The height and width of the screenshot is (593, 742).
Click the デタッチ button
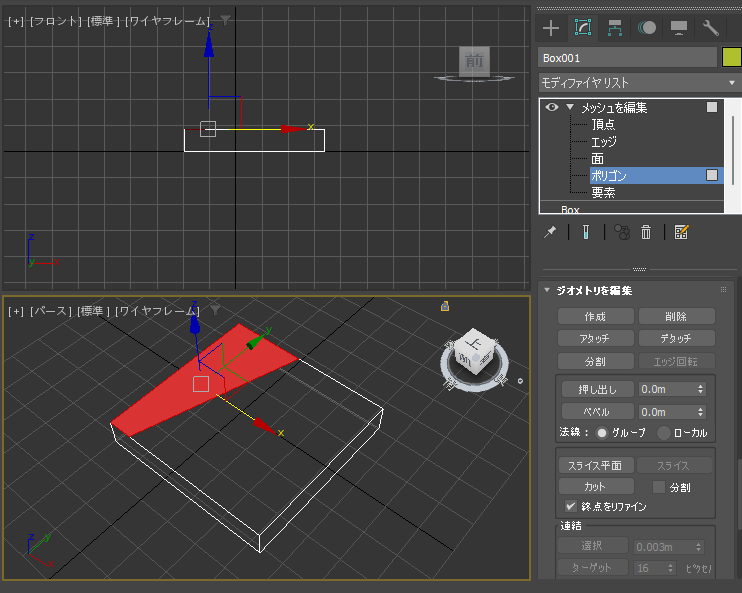(x=676, y=338)
